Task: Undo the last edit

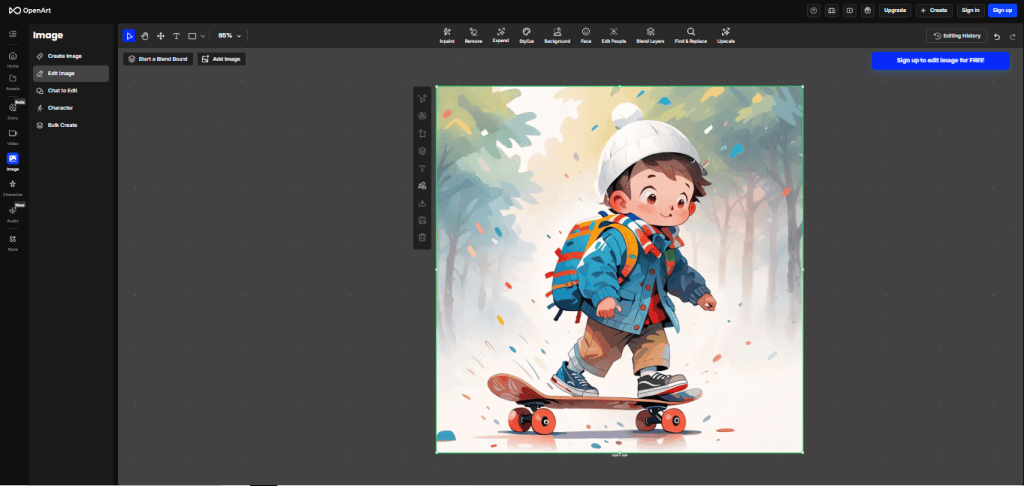Action: pyautogui.click(x=996, y=36)
